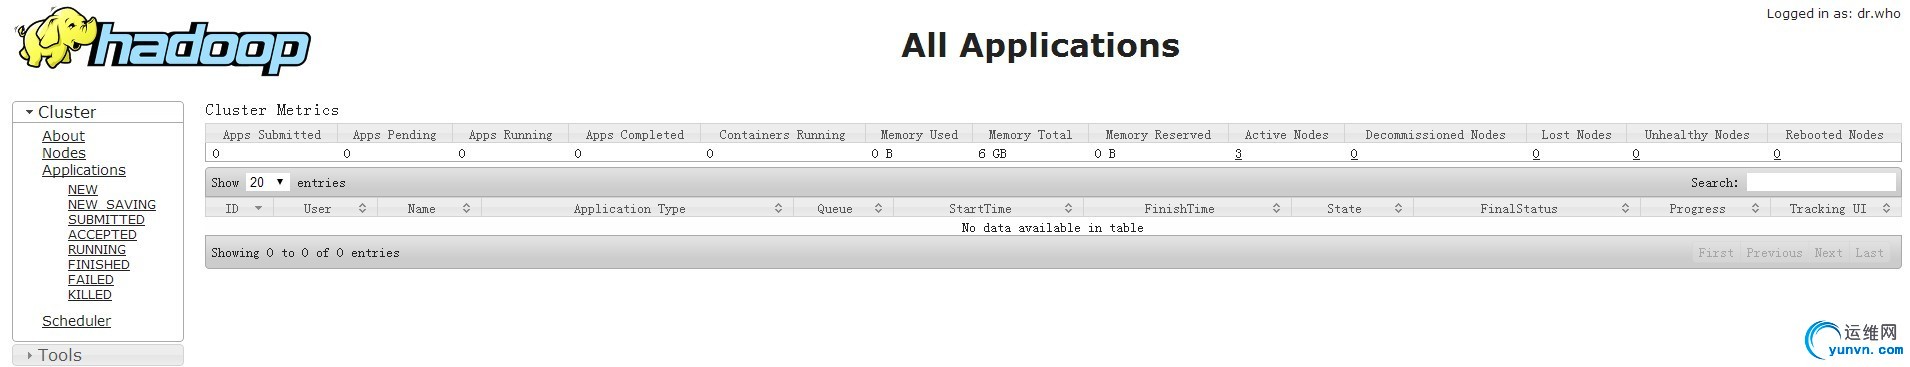Viewport: 1910px width, 367px height.
Task: Filter applications by KILLED state
Action: (90, 295)
